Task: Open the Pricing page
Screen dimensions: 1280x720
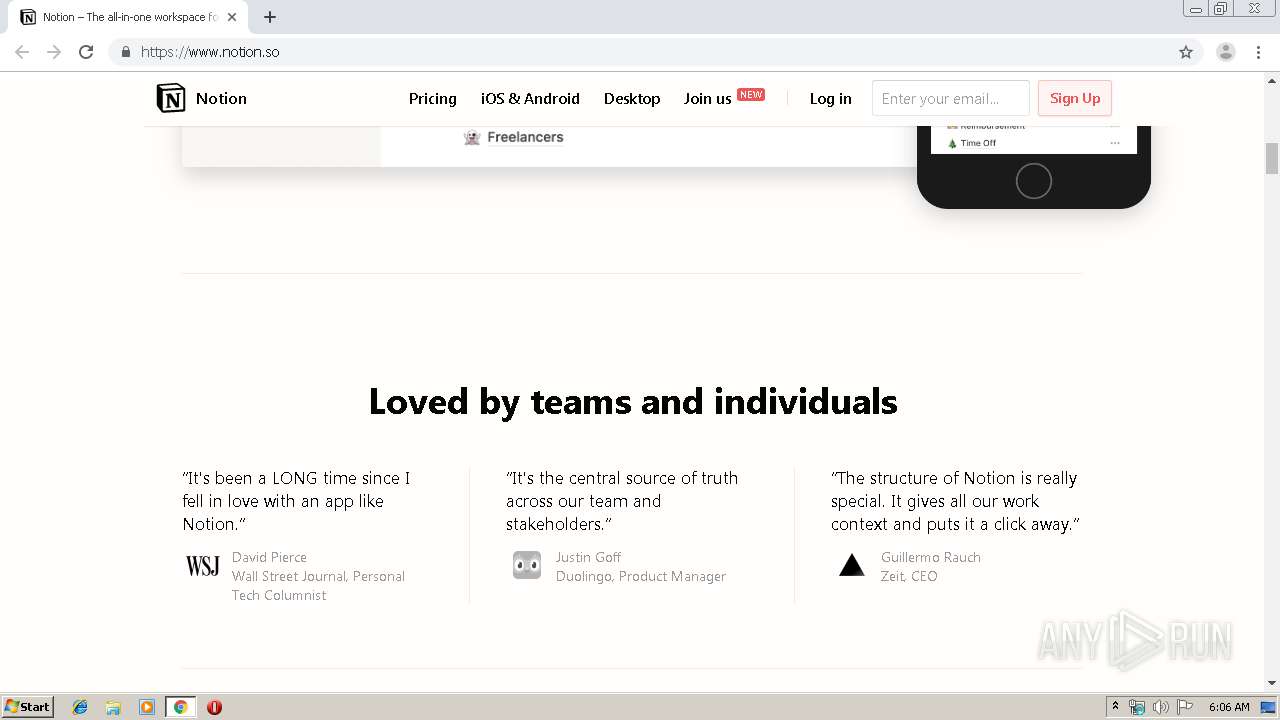Action: [x=432, y=98]
